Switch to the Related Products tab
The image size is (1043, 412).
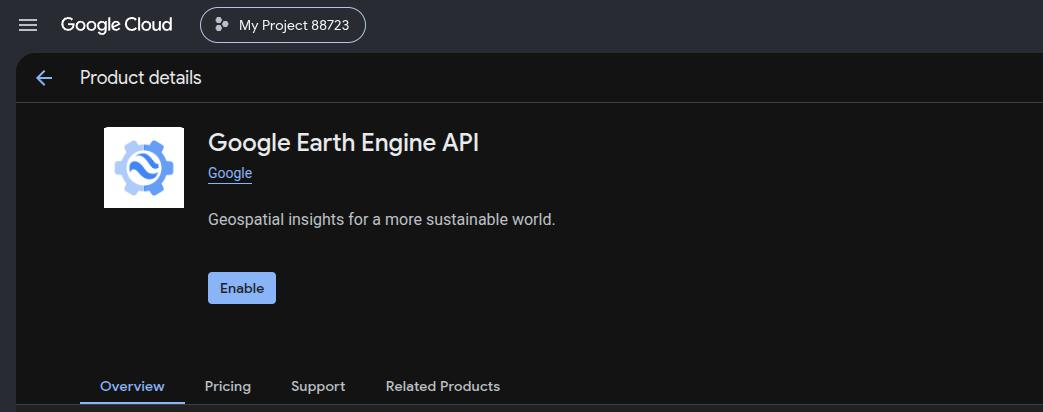443,387
